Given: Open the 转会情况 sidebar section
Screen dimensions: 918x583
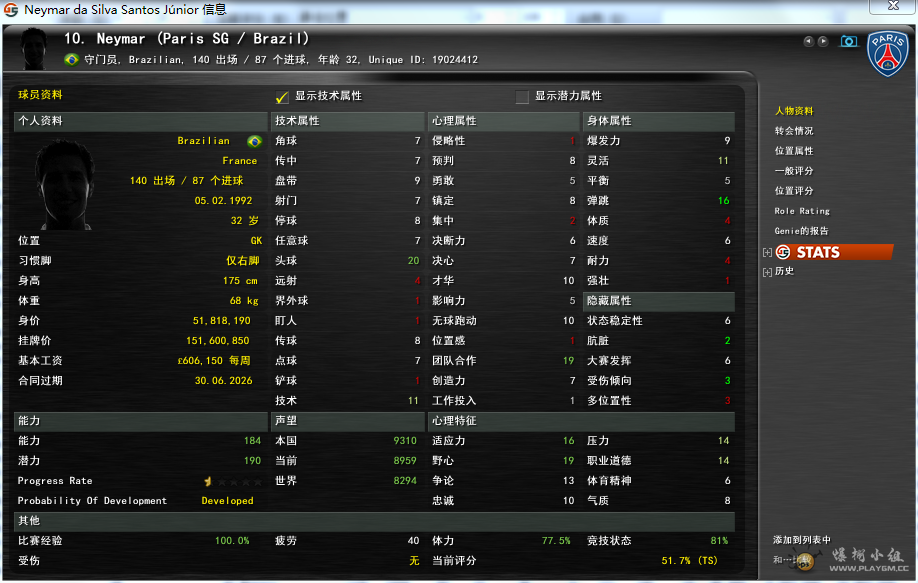Looking at the screenshot, I should tap(794, 131).
